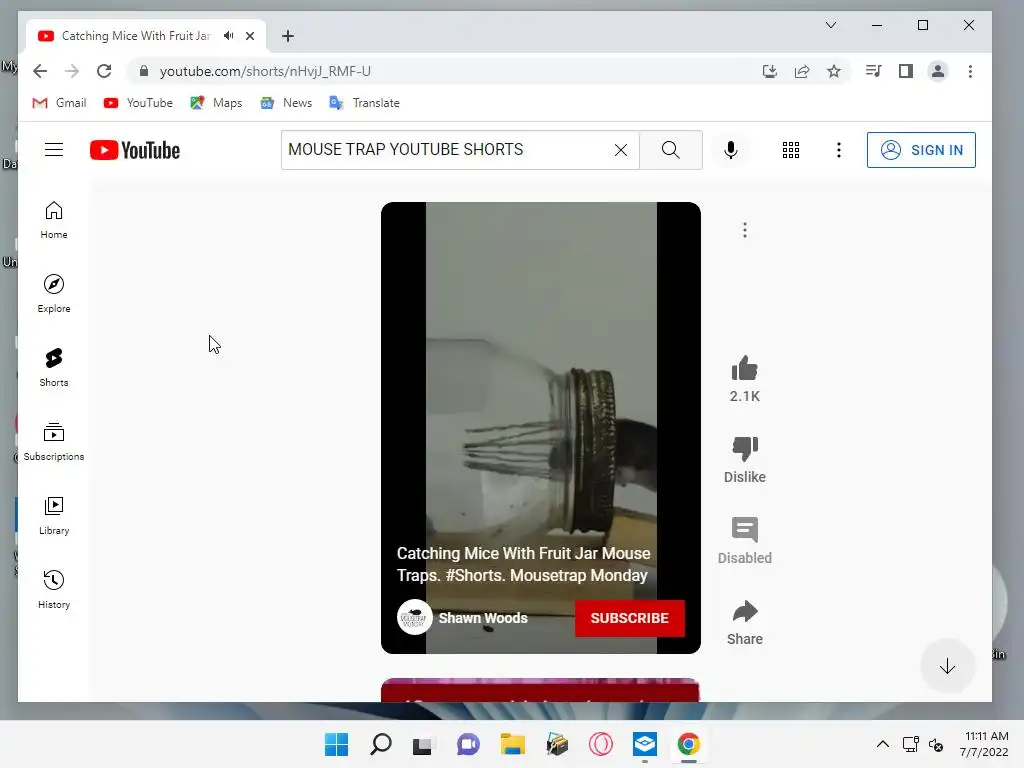Go back in Chrome
Viewport: 1024px width, 768px height.
pos(40,71)
